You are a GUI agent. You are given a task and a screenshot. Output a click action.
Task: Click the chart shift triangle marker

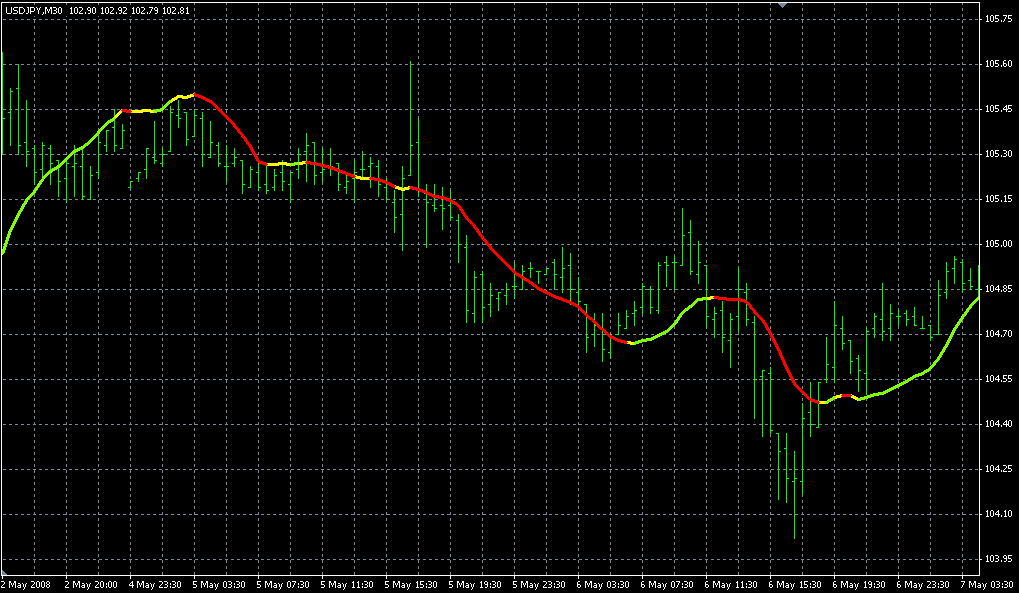click(783, 6)
